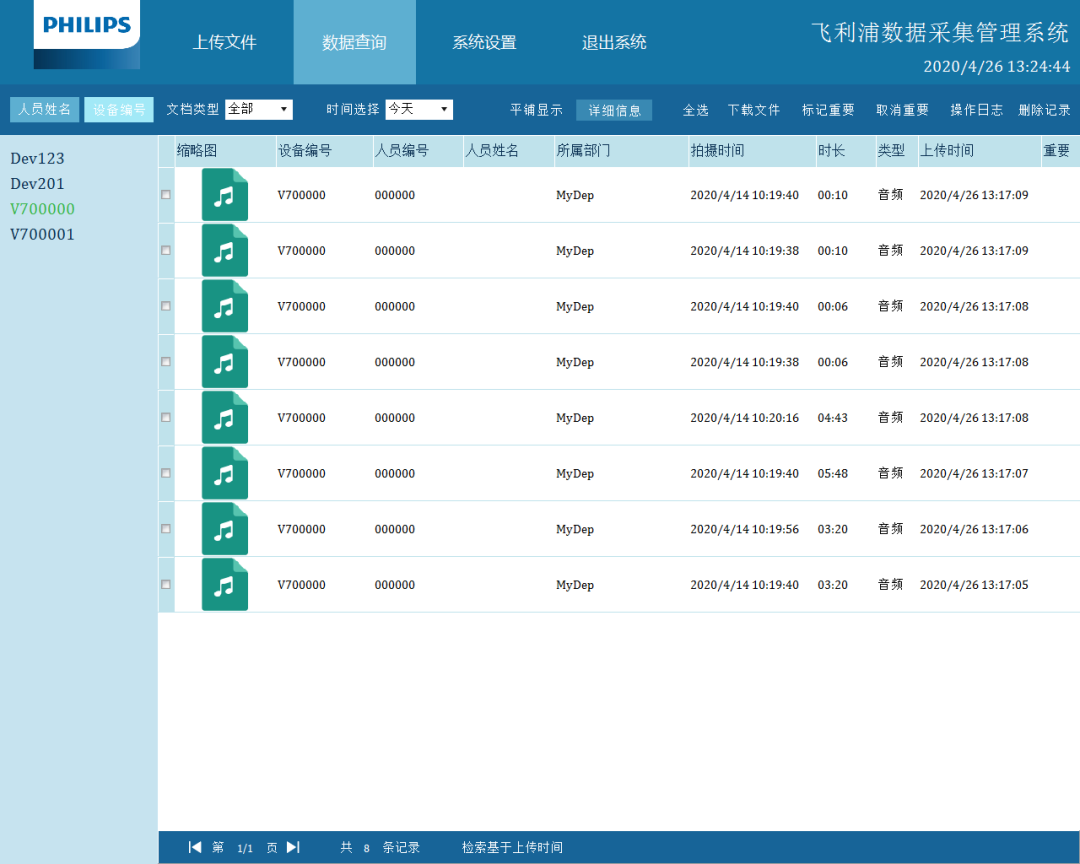
Task: Open 操作日志
Action: click(976, 110)
